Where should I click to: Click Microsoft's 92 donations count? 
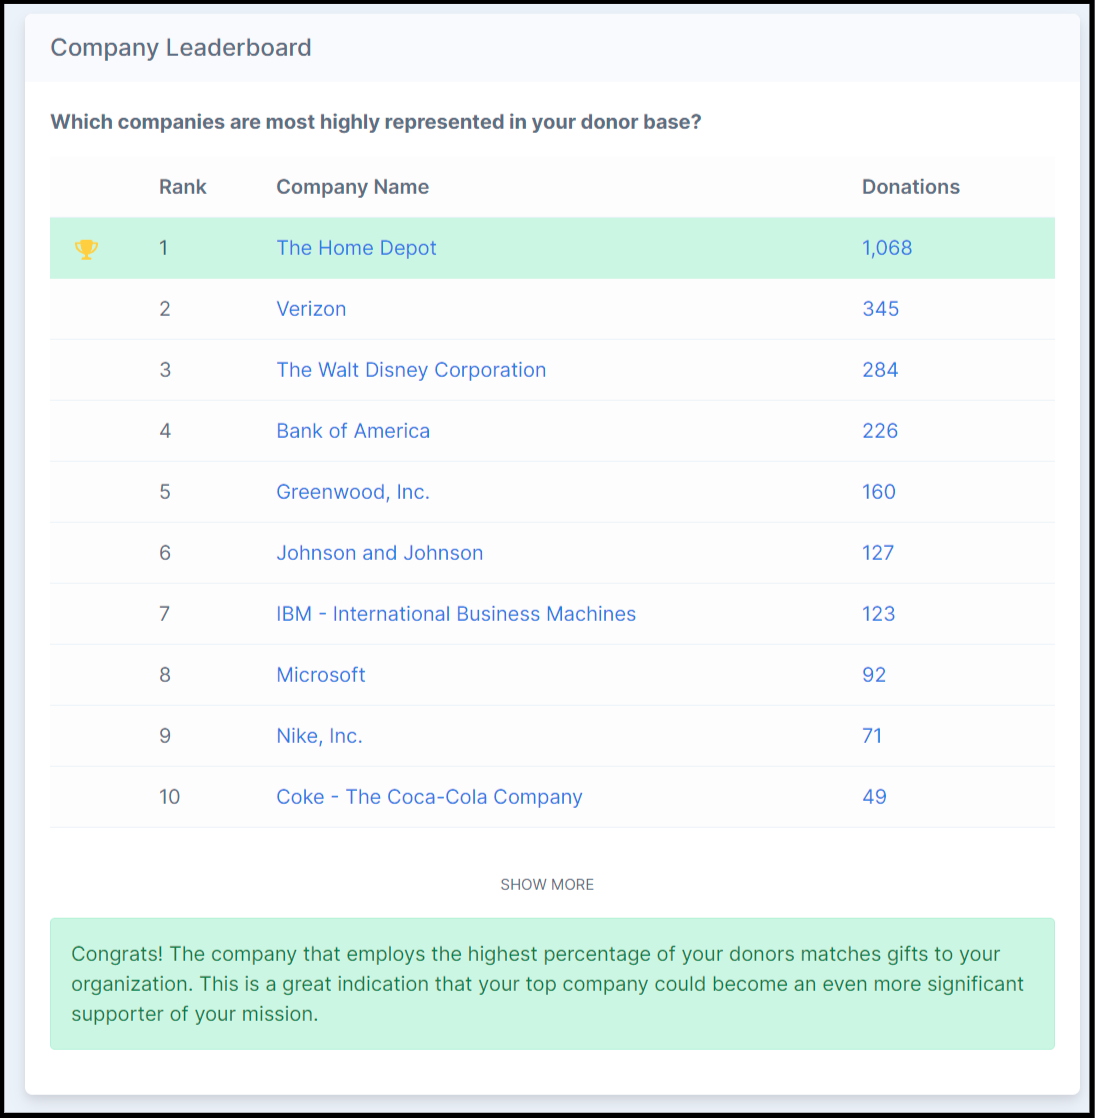874,675
